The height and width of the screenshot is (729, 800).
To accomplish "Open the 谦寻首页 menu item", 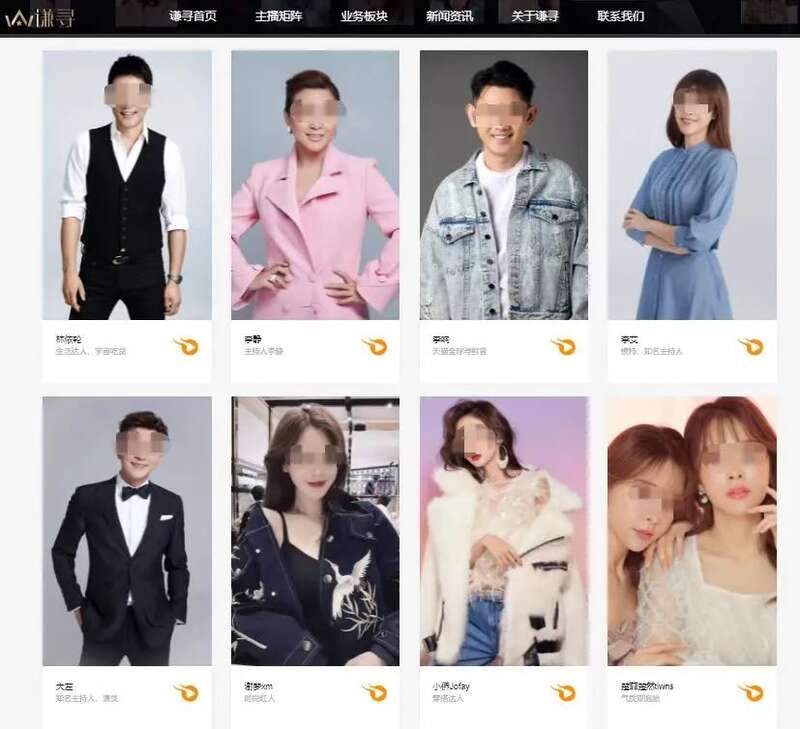I will [x=193, y=16].
